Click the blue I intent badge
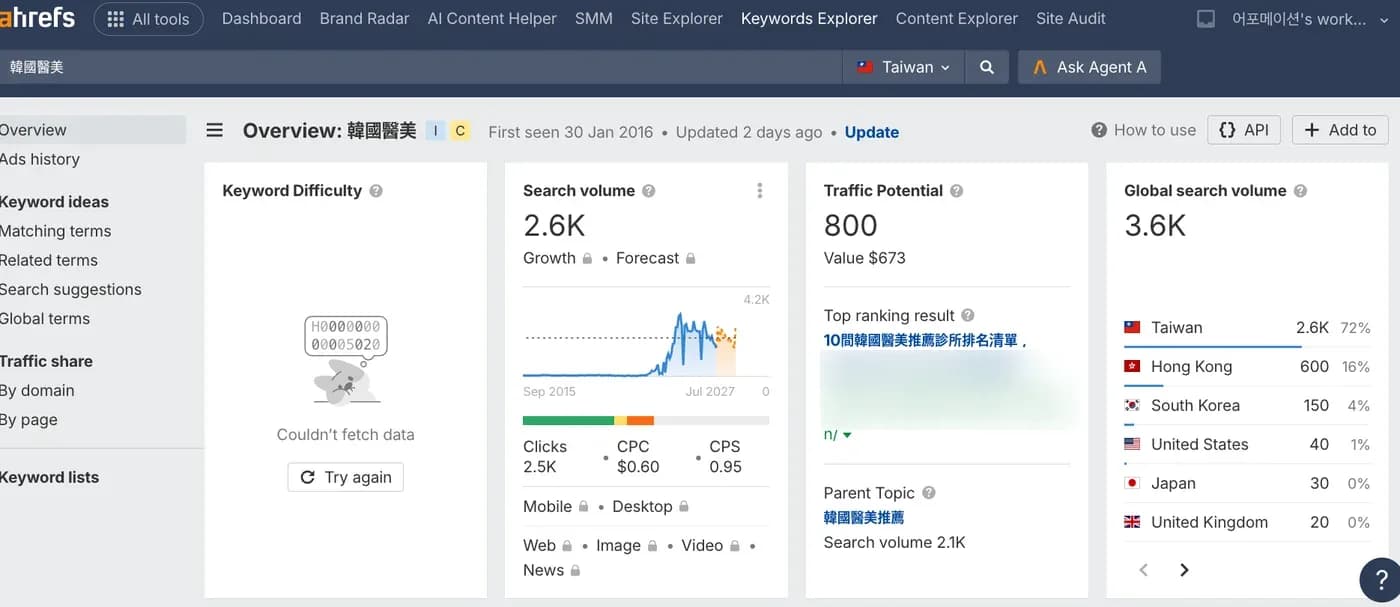 (435, 130)
